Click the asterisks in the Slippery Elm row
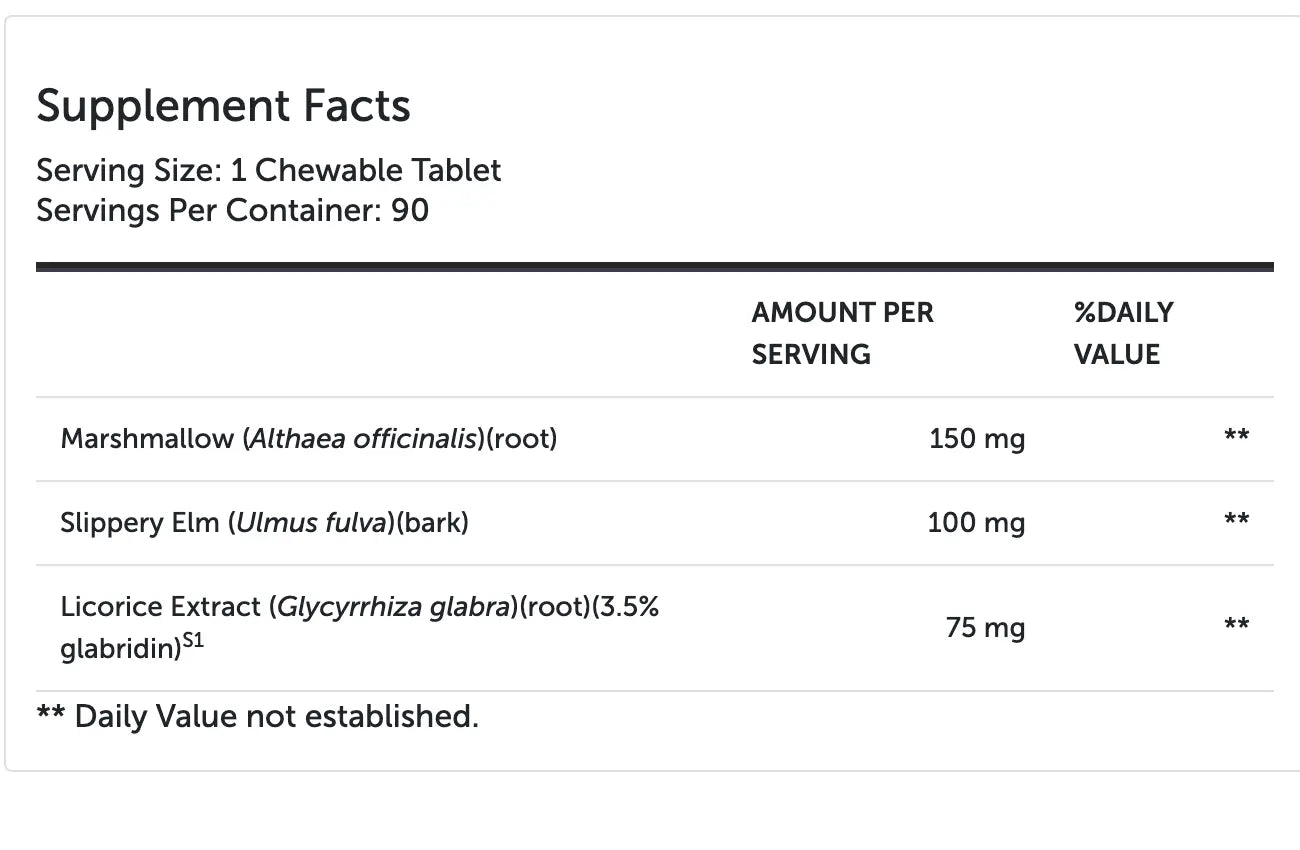This screenshot has width=1300, height=850. tap(1236, 520)
